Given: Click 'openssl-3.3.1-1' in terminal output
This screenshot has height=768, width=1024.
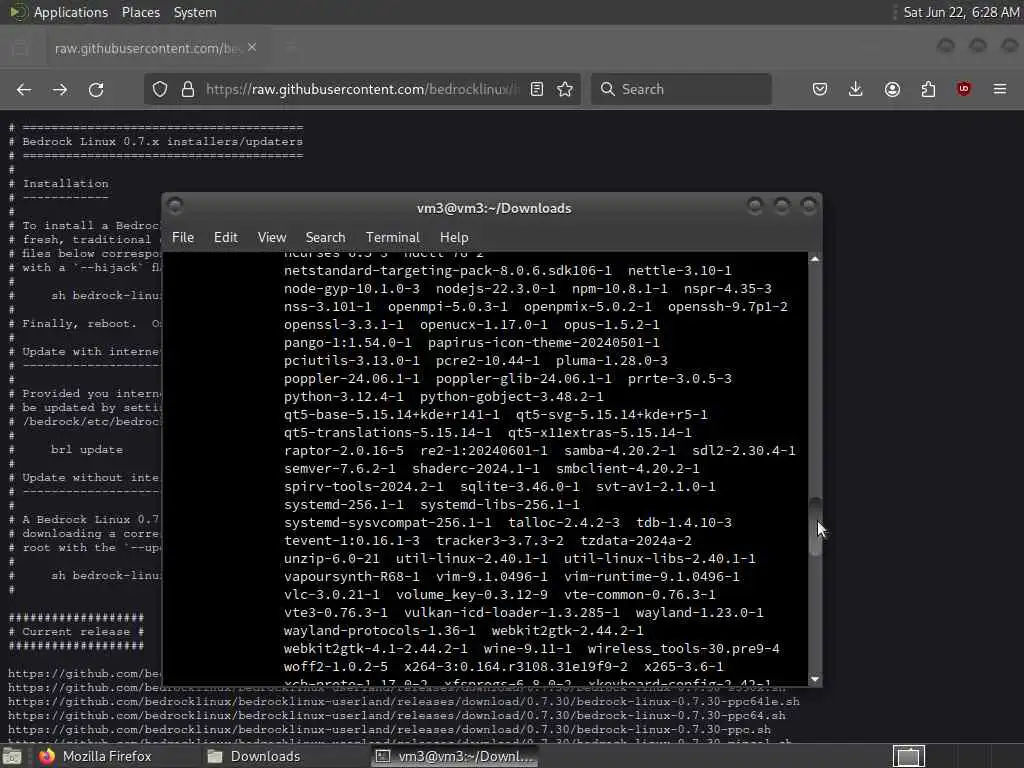Looking at the screenshot, I should (344, 325).
